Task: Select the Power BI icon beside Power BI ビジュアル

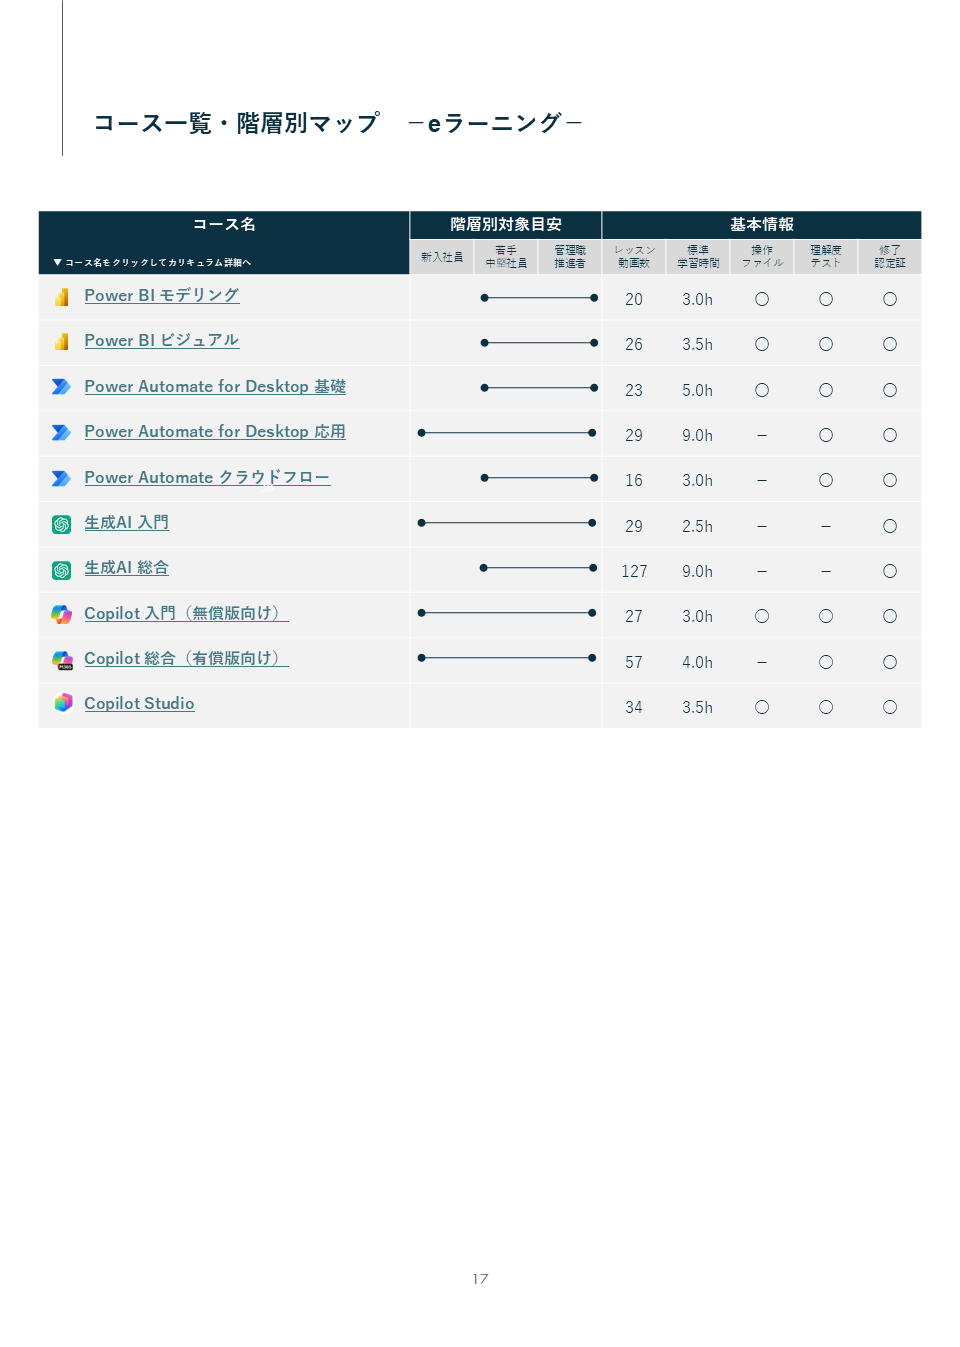Action: [x=61, y=341]
